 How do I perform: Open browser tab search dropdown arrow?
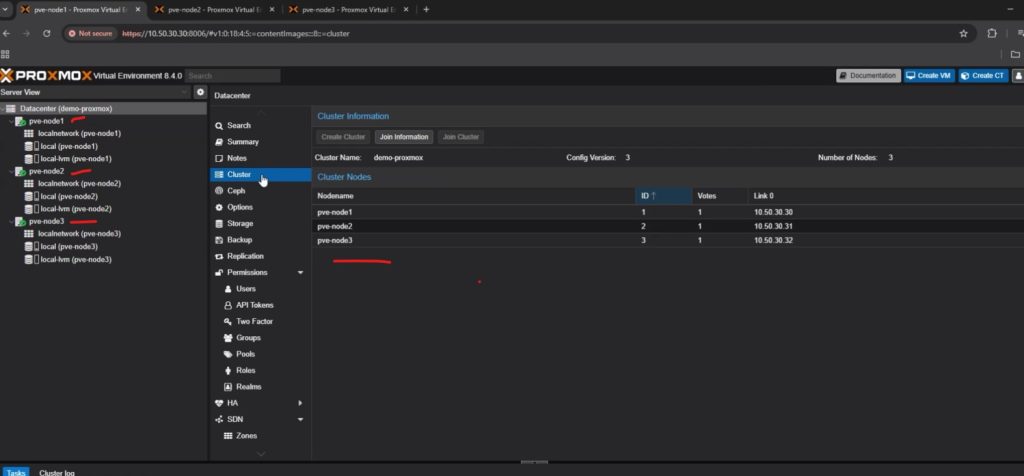pyautogui.click(x=5, y=9)
